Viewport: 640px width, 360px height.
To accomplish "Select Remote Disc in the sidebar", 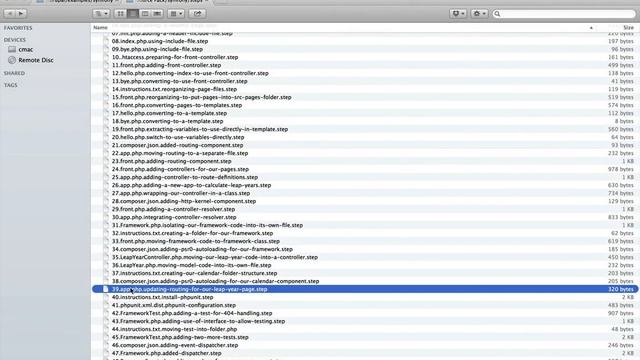I will coord(36,60).
